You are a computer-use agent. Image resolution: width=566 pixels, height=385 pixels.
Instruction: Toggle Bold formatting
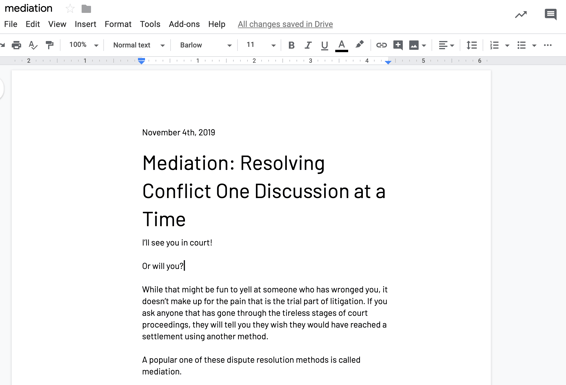(x=291, y=45)
